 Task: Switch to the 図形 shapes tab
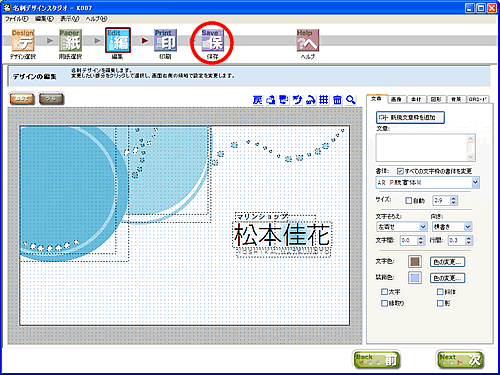tap(436, 99)
